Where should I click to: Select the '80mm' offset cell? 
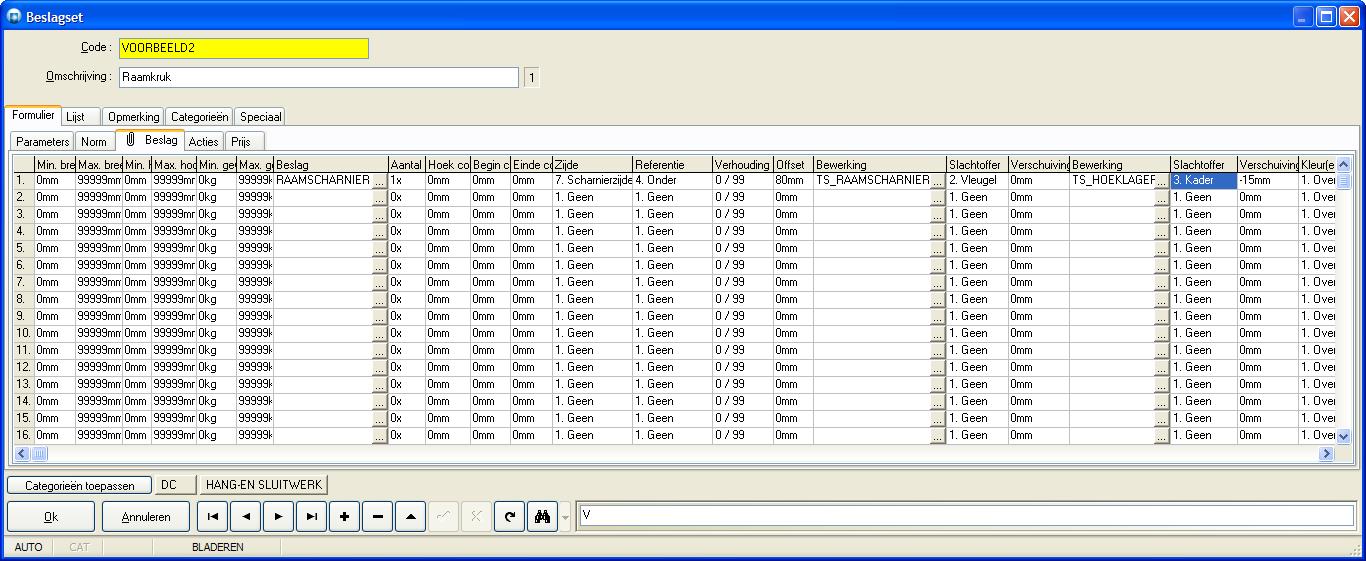coord(793,181)
